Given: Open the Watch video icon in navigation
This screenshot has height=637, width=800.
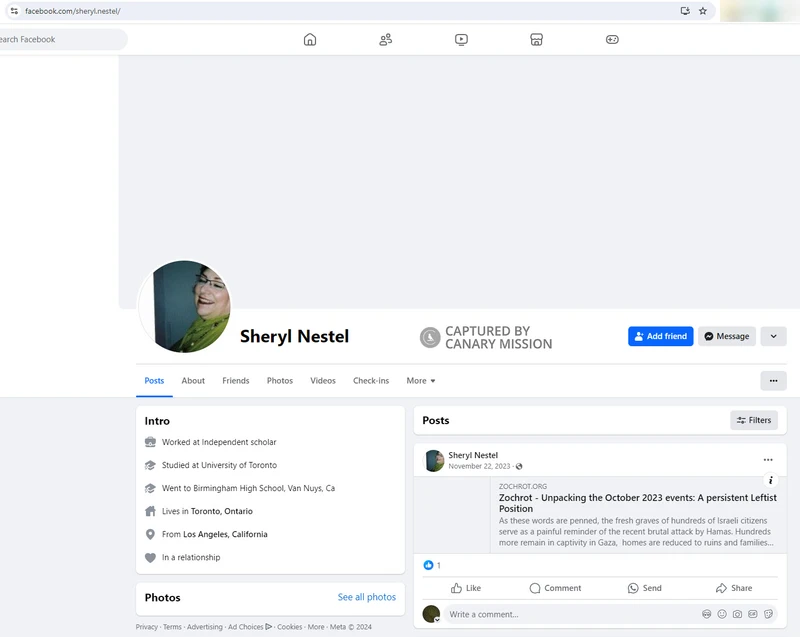Looking at the screenshot, I should (461, 39).
